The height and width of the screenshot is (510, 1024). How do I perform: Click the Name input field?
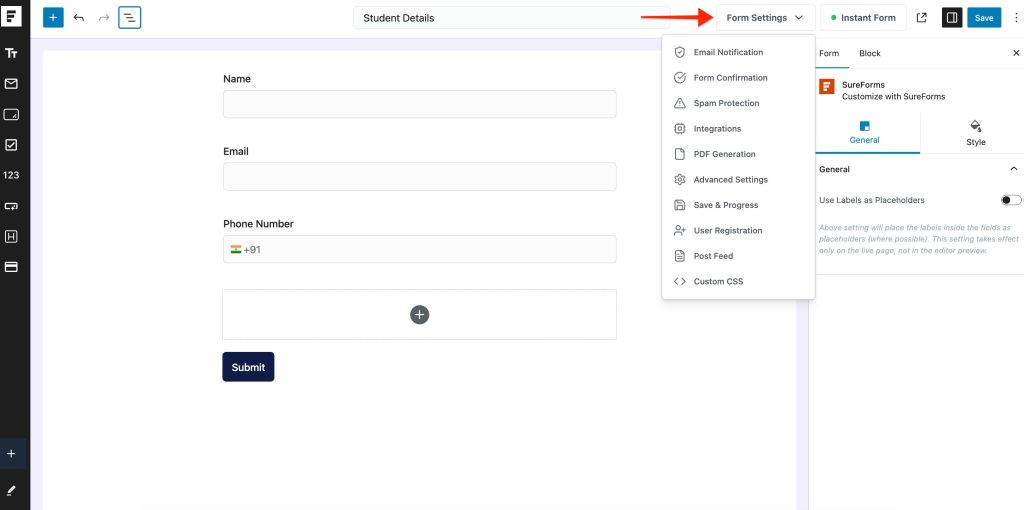tap(419, 104)
